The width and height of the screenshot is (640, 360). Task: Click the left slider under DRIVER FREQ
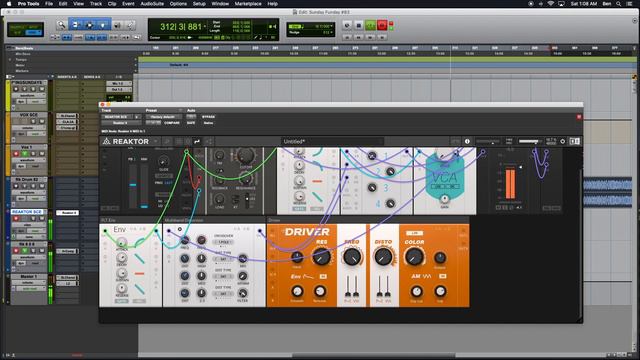coord(348,286)
